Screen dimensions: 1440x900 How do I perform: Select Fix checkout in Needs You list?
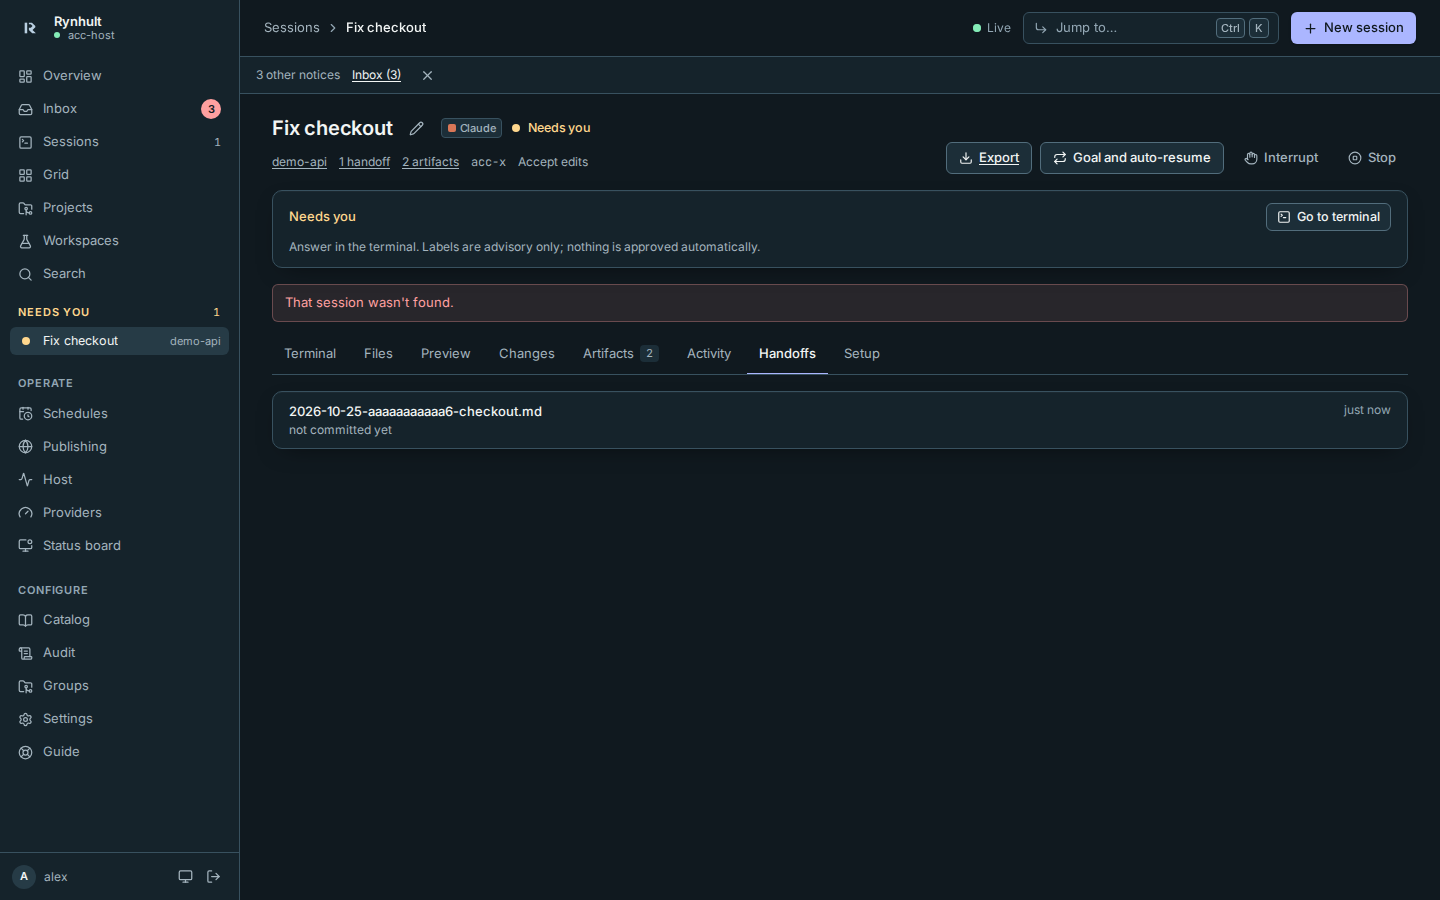(119, 341)
